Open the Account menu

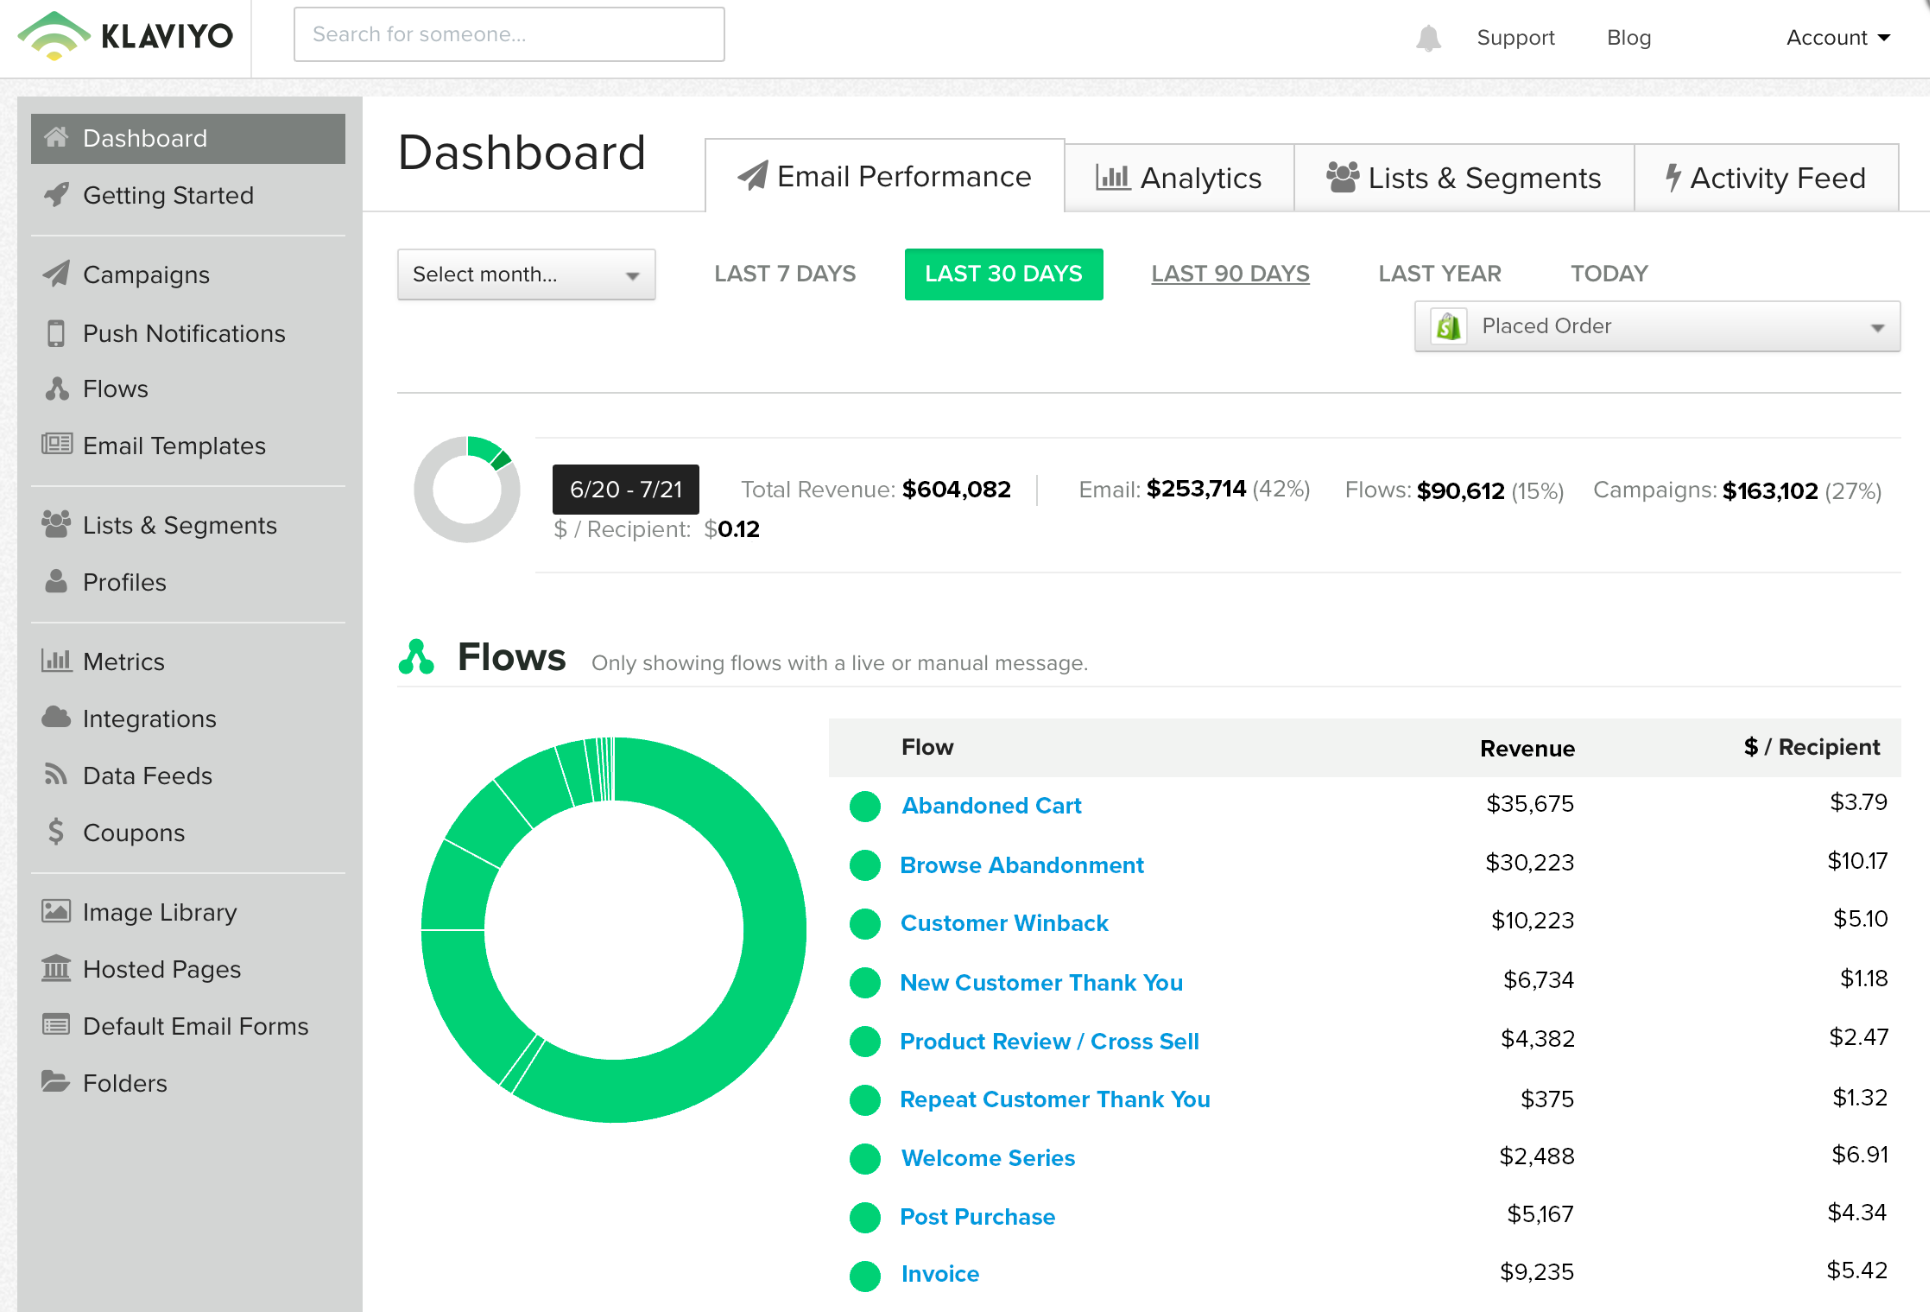click(1838, 38)
